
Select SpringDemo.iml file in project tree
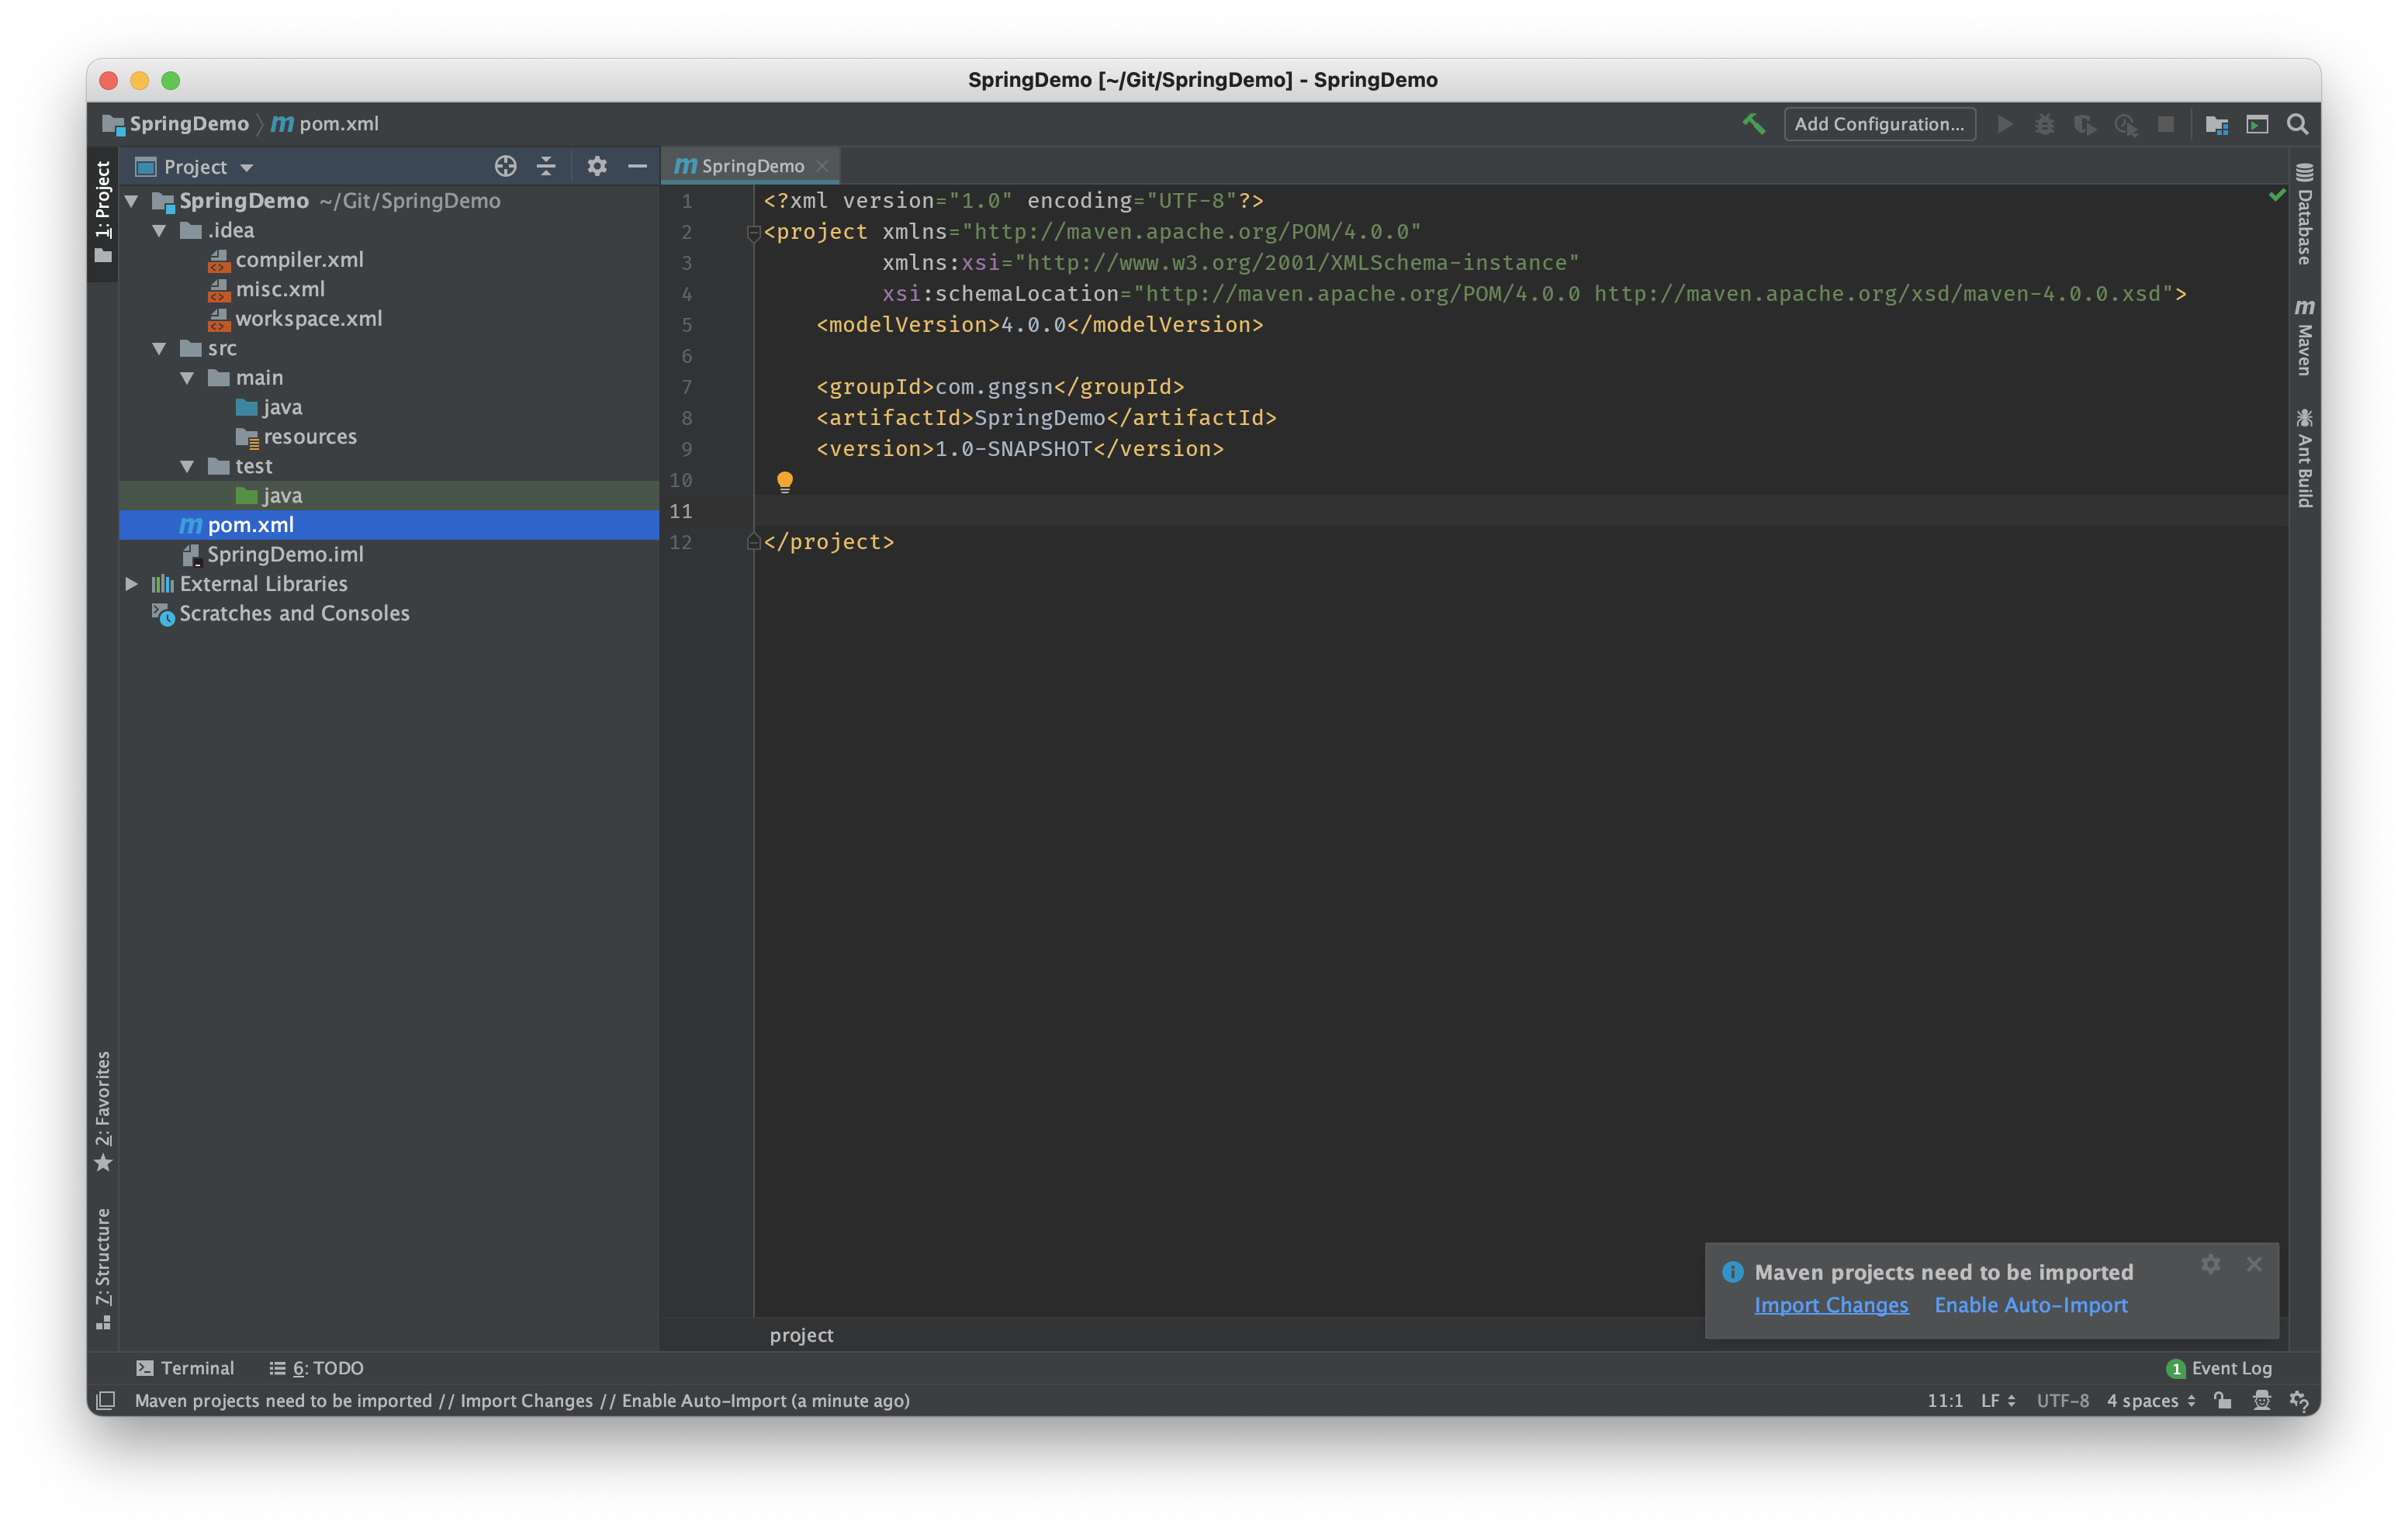[x=284, y=554]
